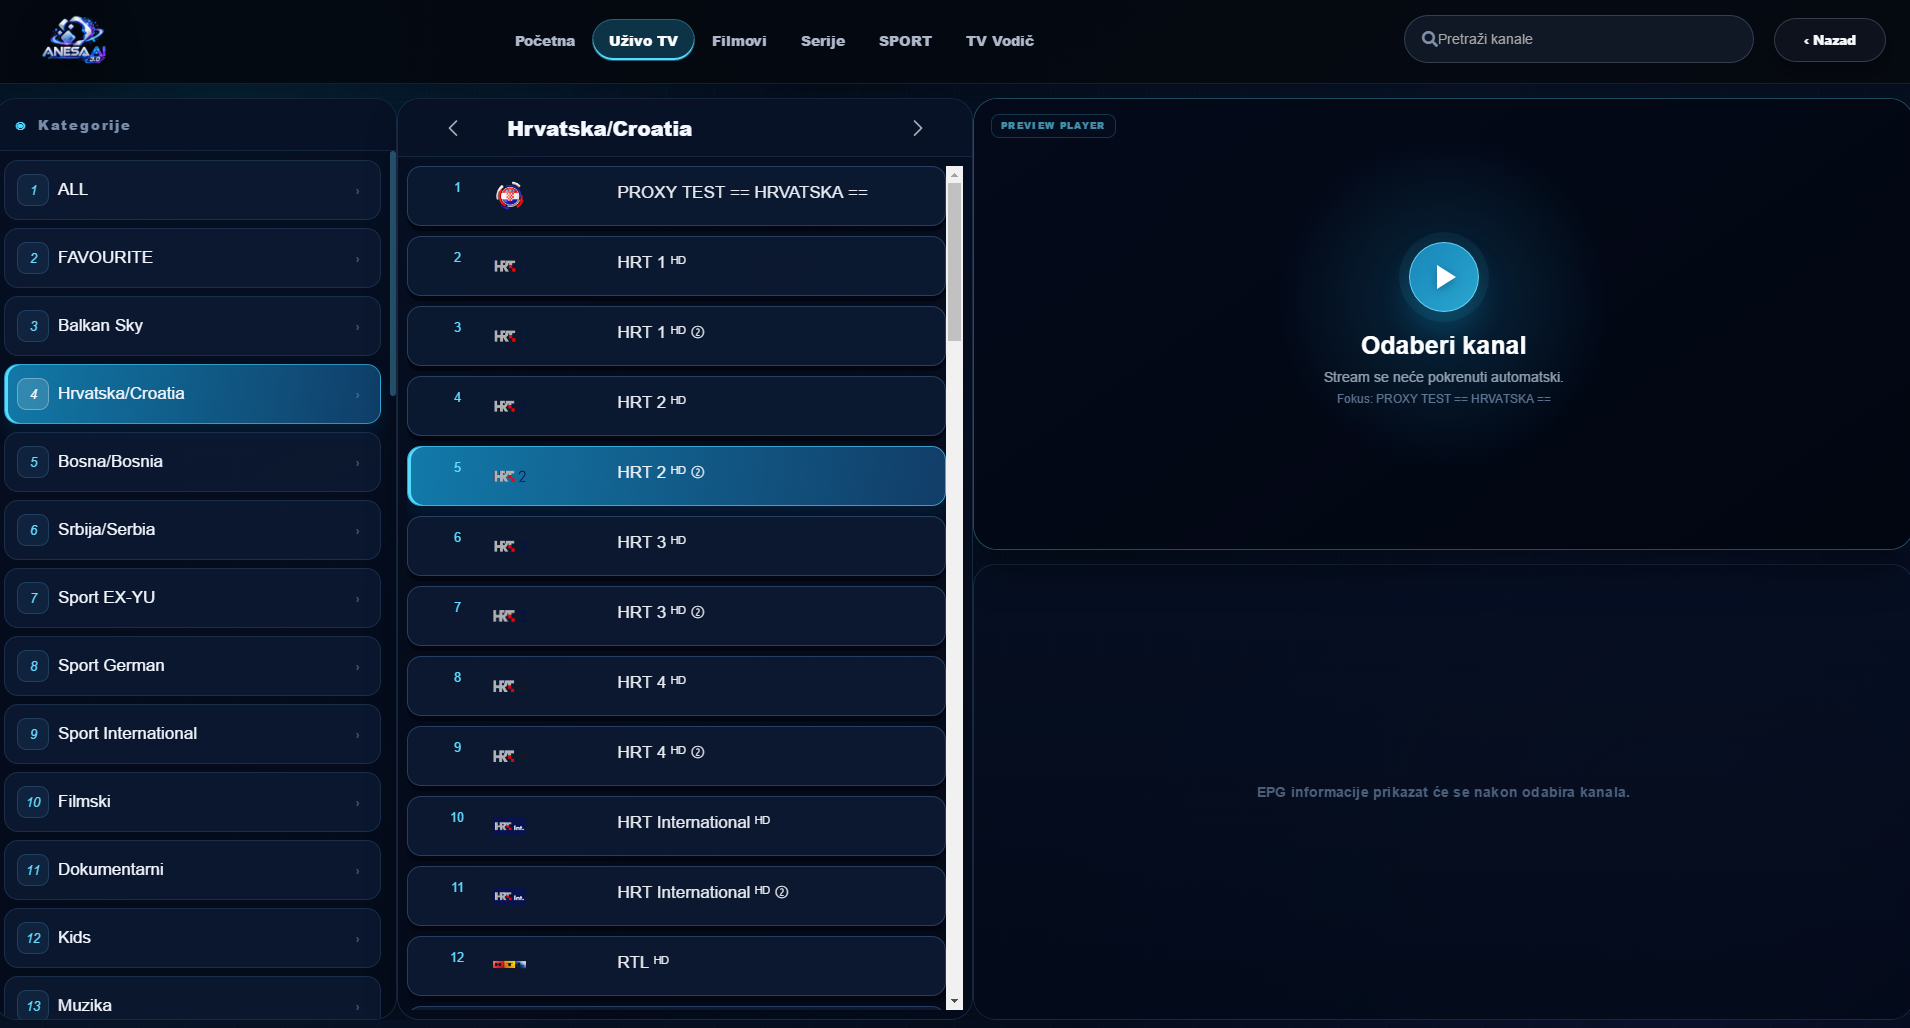1910x1028 pixels.
Task: Click the HRT logo in channel row 4
Action: point(505,406)
